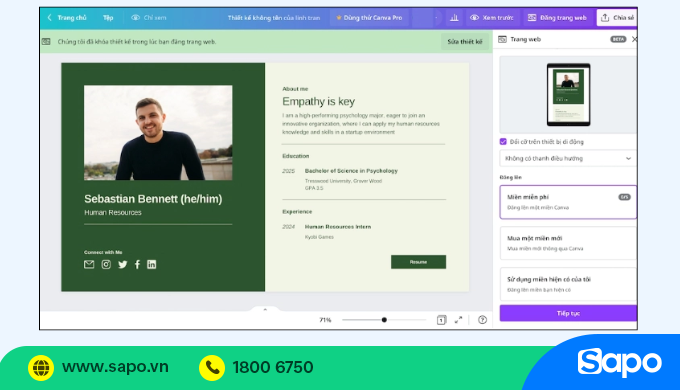Click the zoom slider handle
The image size is (680, 390).
click(384, 320)
